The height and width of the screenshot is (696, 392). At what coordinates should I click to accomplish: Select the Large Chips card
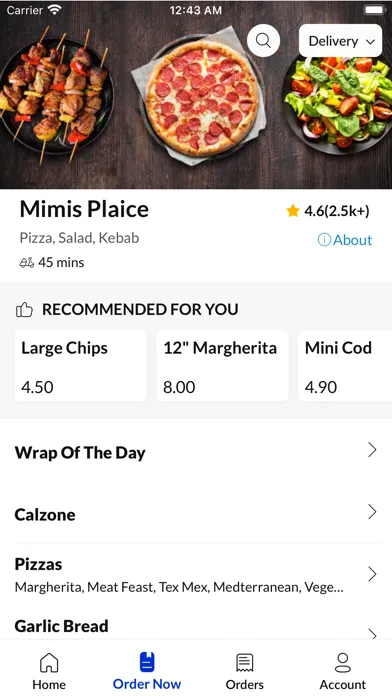81,366
